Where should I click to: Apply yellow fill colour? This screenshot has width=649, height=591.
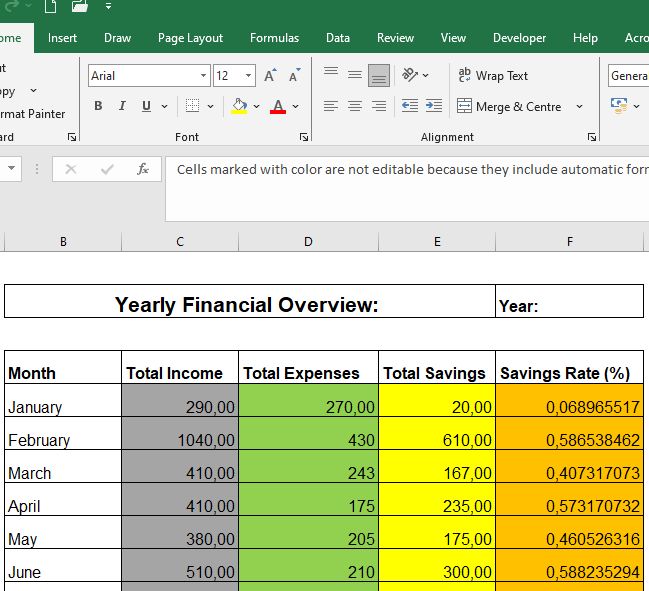[239, 106]
